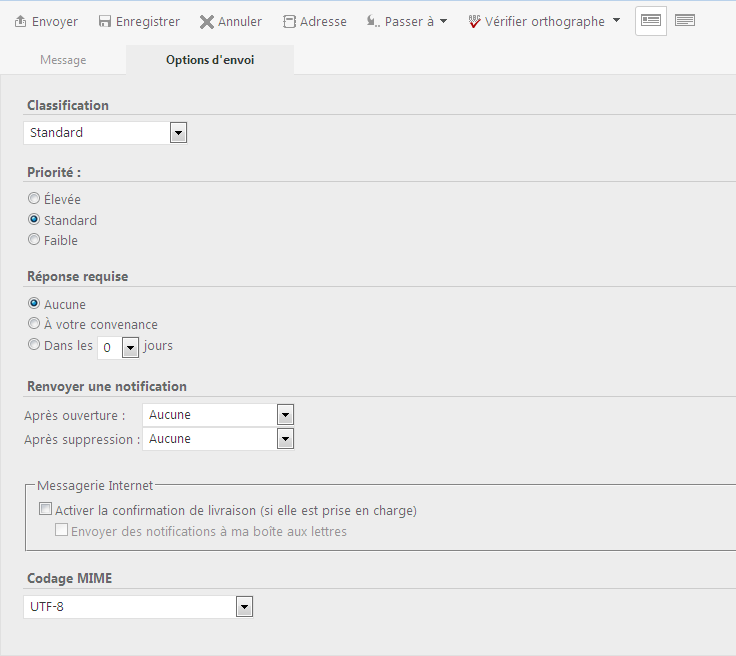This screenshot has width=736, height=656.
Task: Select the highlighted header layout icon
Action: pos(651,21)
